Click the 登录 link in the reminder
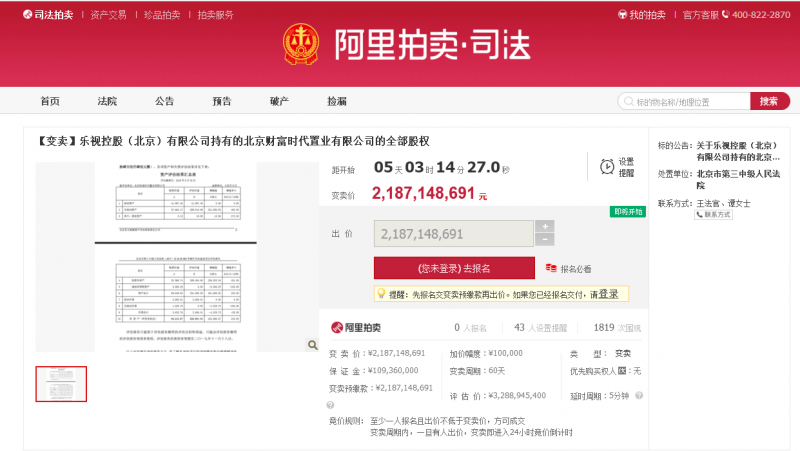Screen dimensions: 800x451 608,294
